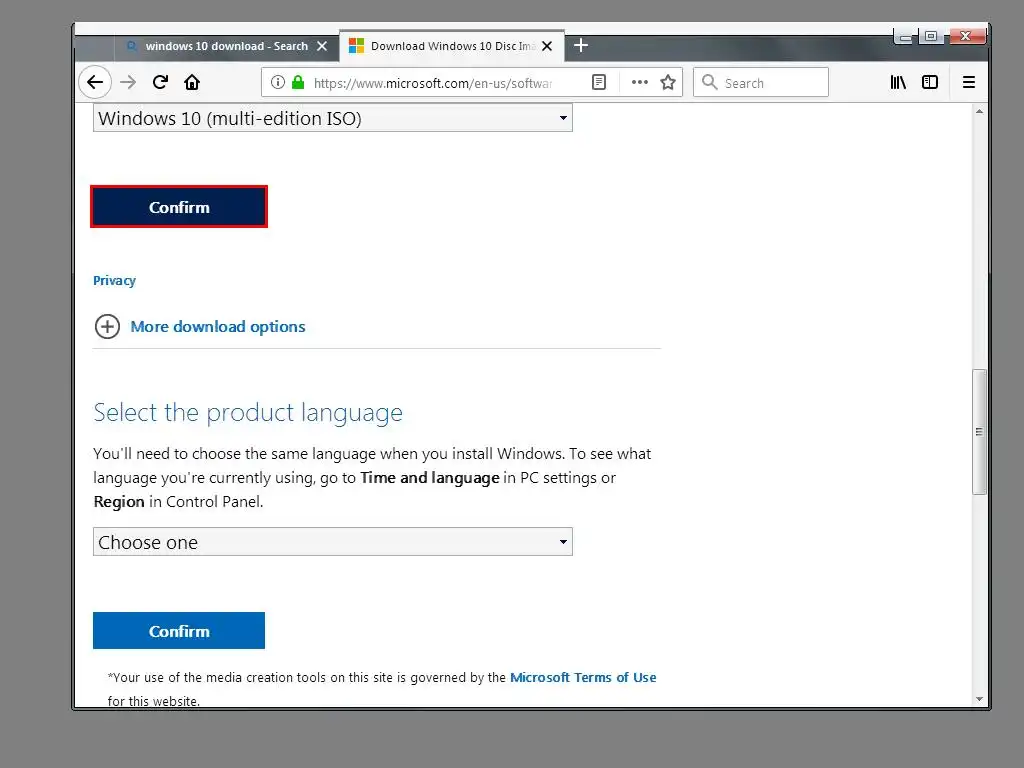Click the green secure padlock icon

click(298, 82)
